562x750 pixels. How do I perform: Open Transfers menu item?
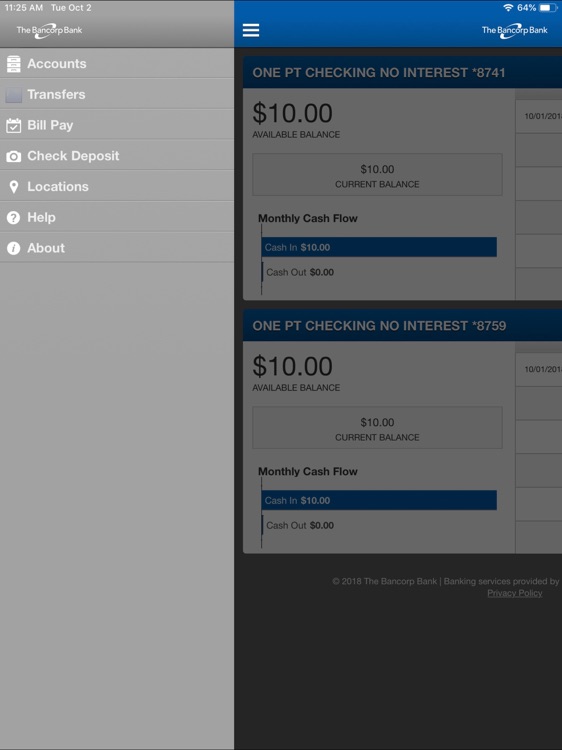[x=117, y=94]
